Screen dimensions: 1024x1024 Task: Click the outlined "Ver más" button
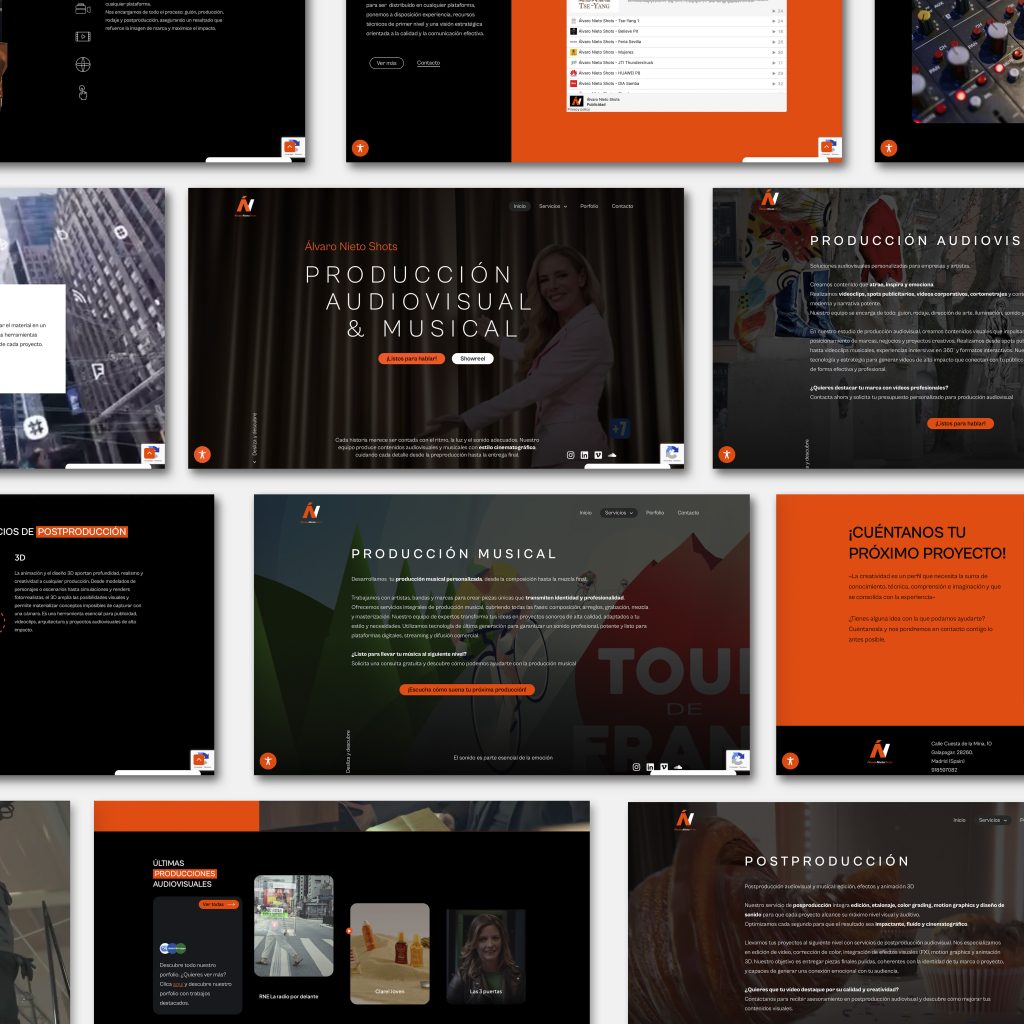coord(386,63)
